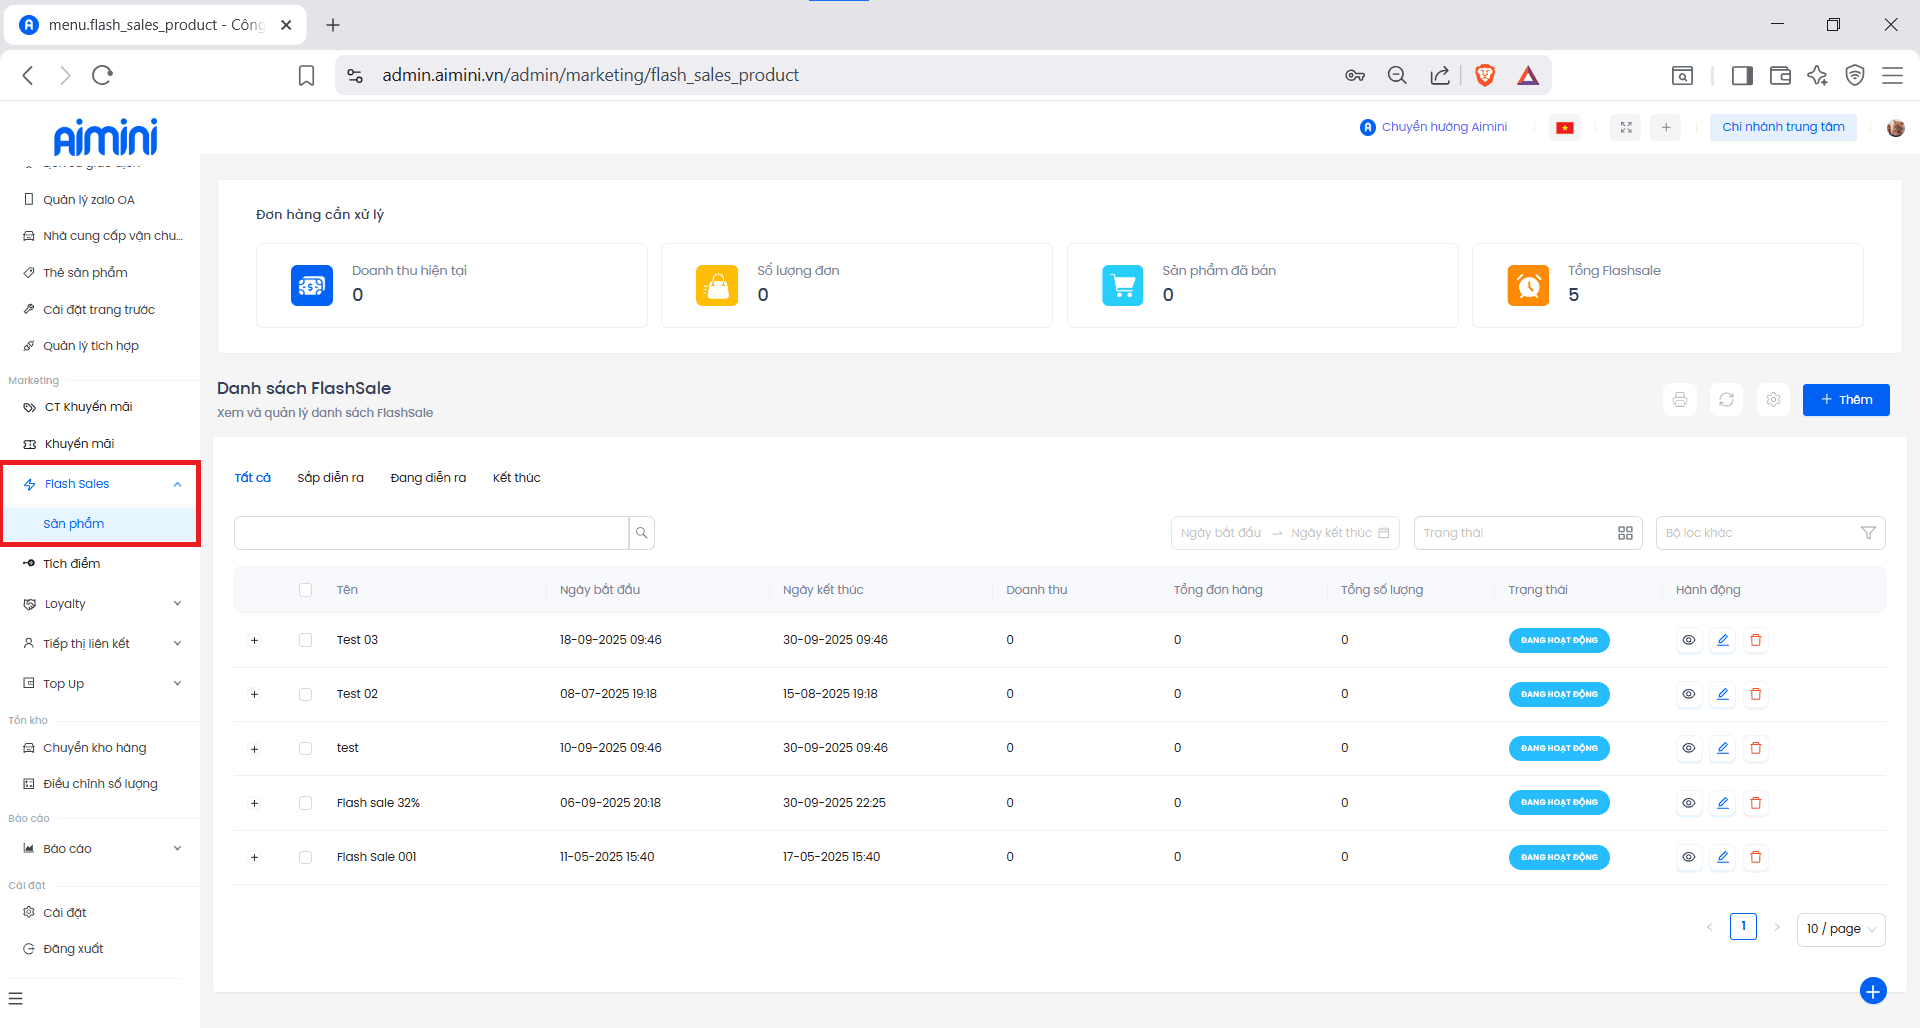Tick the checkbox for Test 03 row

pyautogui.click(x=305, y=640)
